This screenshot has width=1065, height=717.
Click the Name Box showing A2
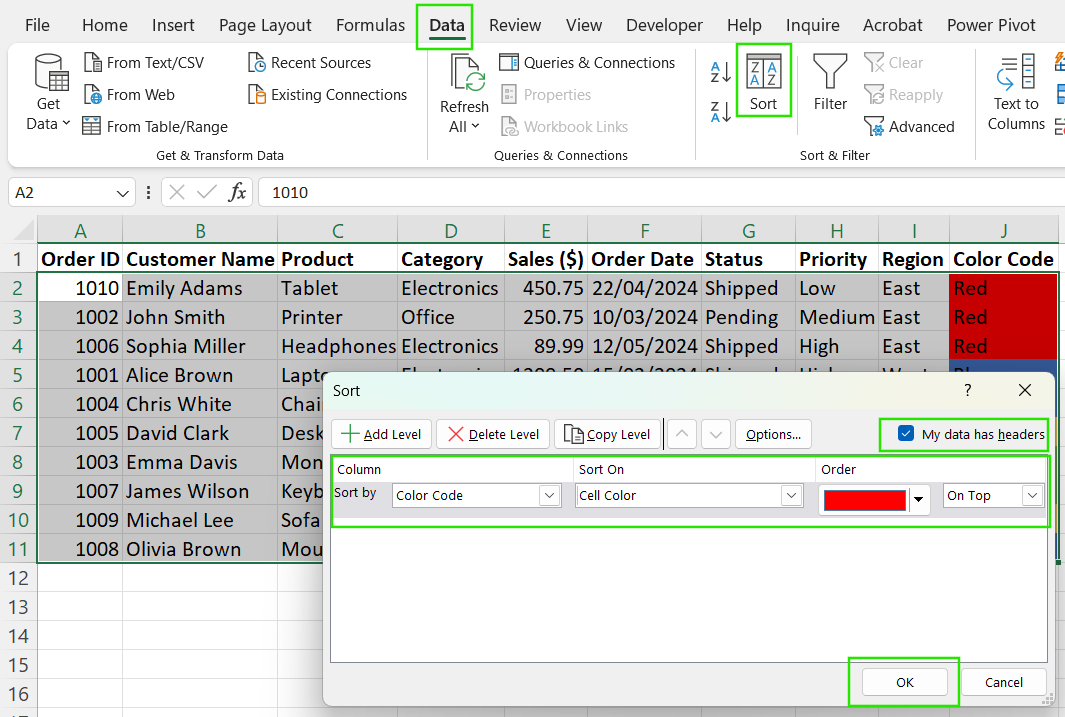pos(61,193)
